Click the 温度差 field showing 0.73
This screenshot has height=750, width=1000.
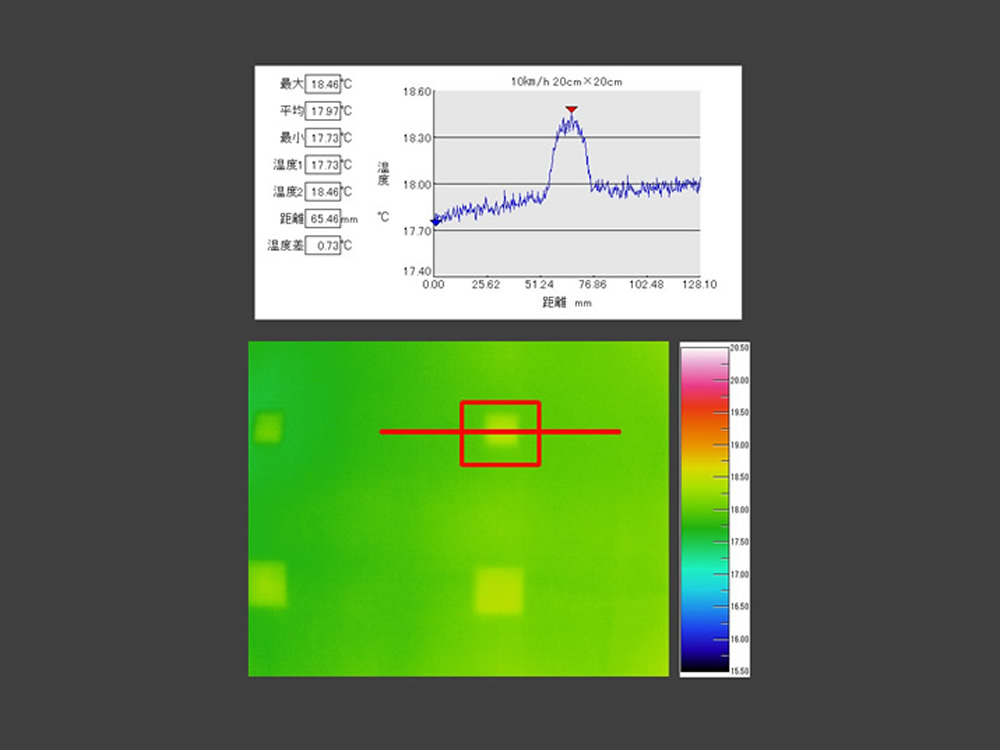tap(322, 245)
